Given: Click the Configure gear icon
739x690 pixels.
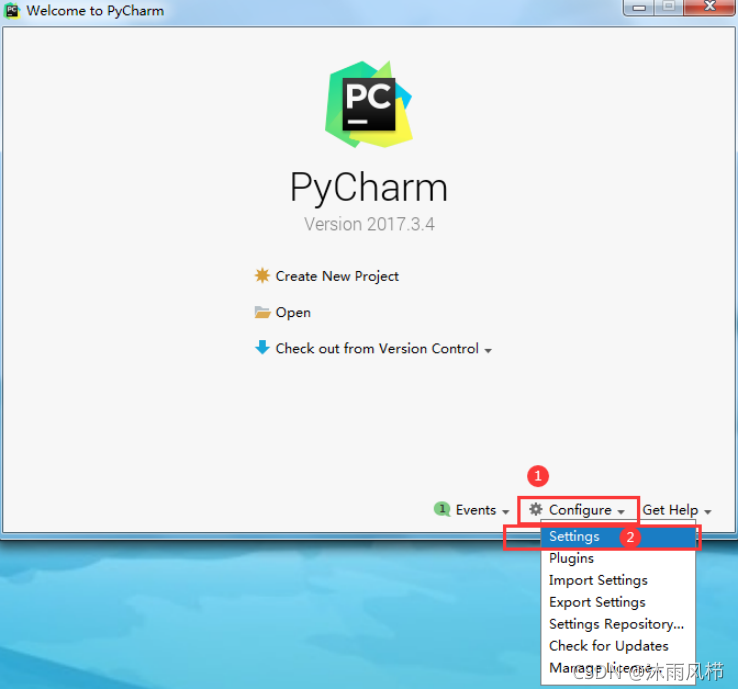Looking at the screenshot, I should pos(535,509).
